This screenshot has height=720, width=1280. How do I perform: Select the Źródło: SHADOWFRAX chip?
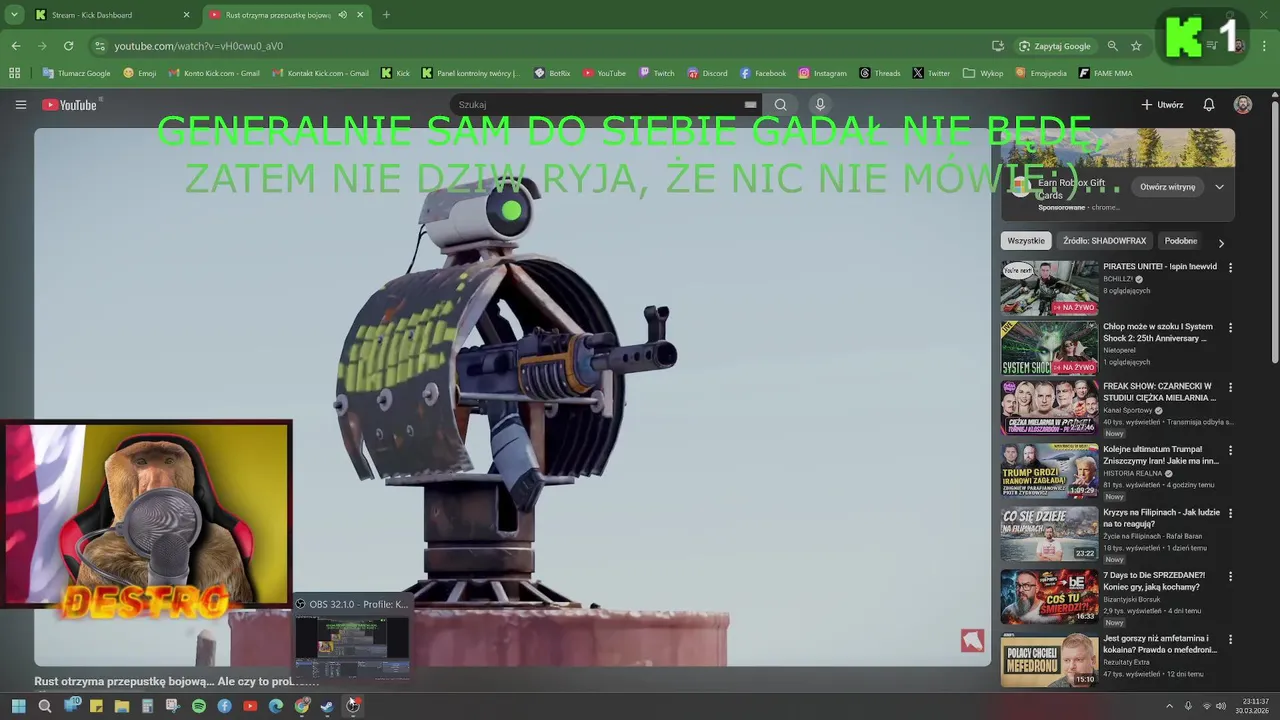point(1105,241)
